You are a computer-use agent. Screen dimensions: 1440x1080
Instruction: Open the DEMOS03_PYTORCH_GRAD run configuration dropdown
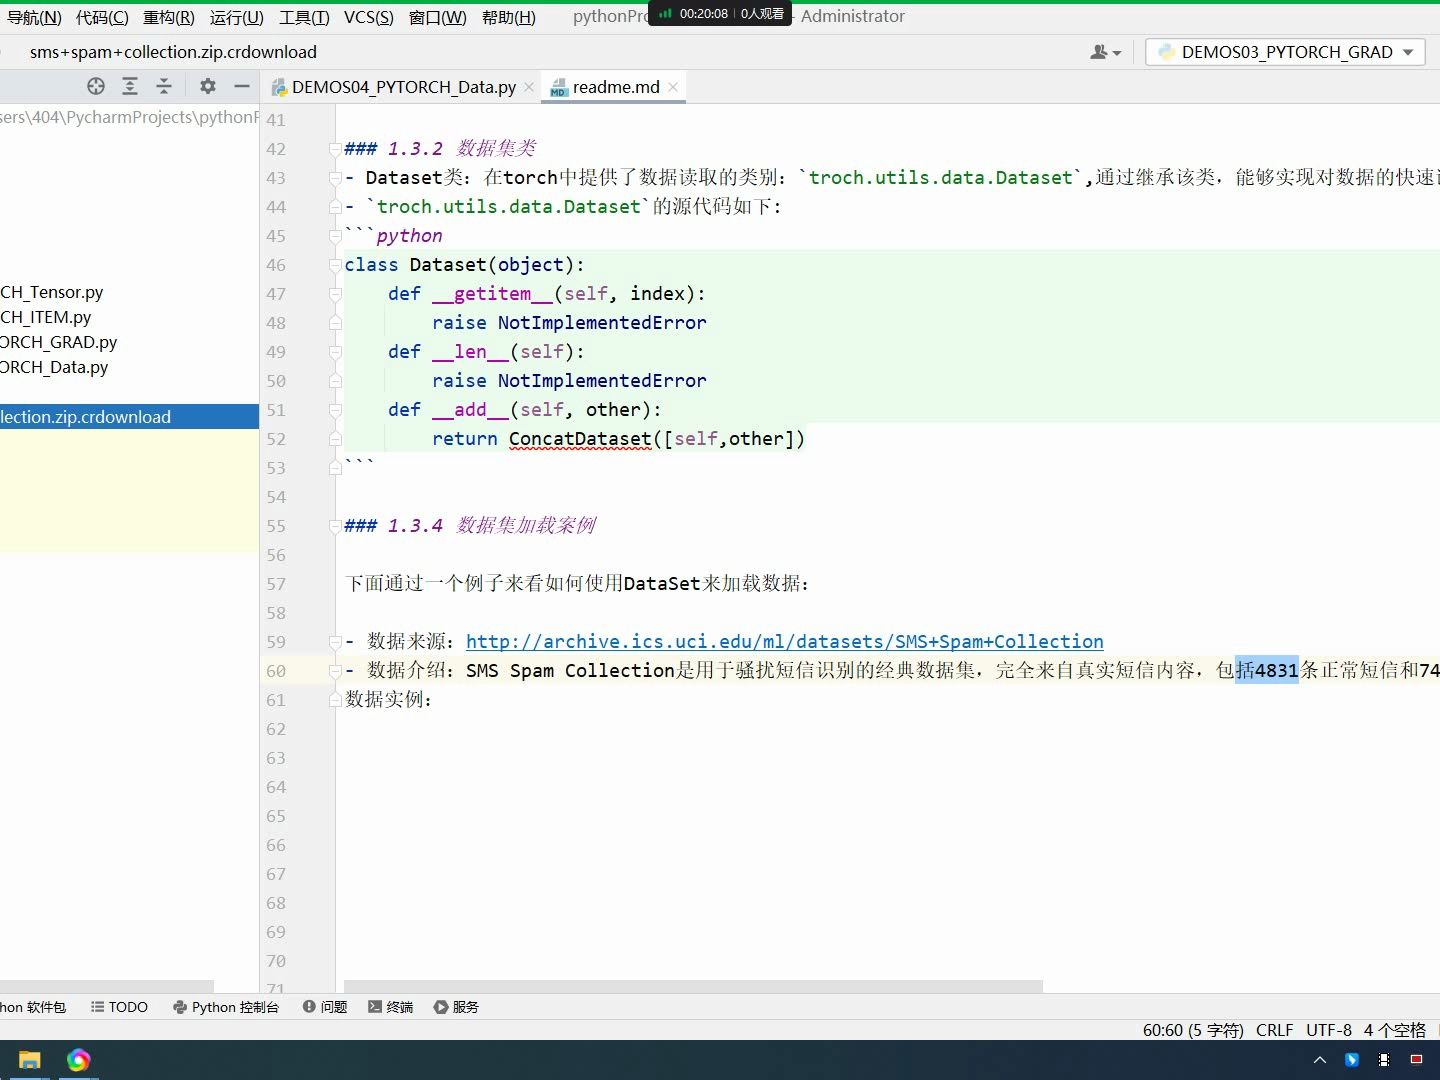(x=1285, y=52)
